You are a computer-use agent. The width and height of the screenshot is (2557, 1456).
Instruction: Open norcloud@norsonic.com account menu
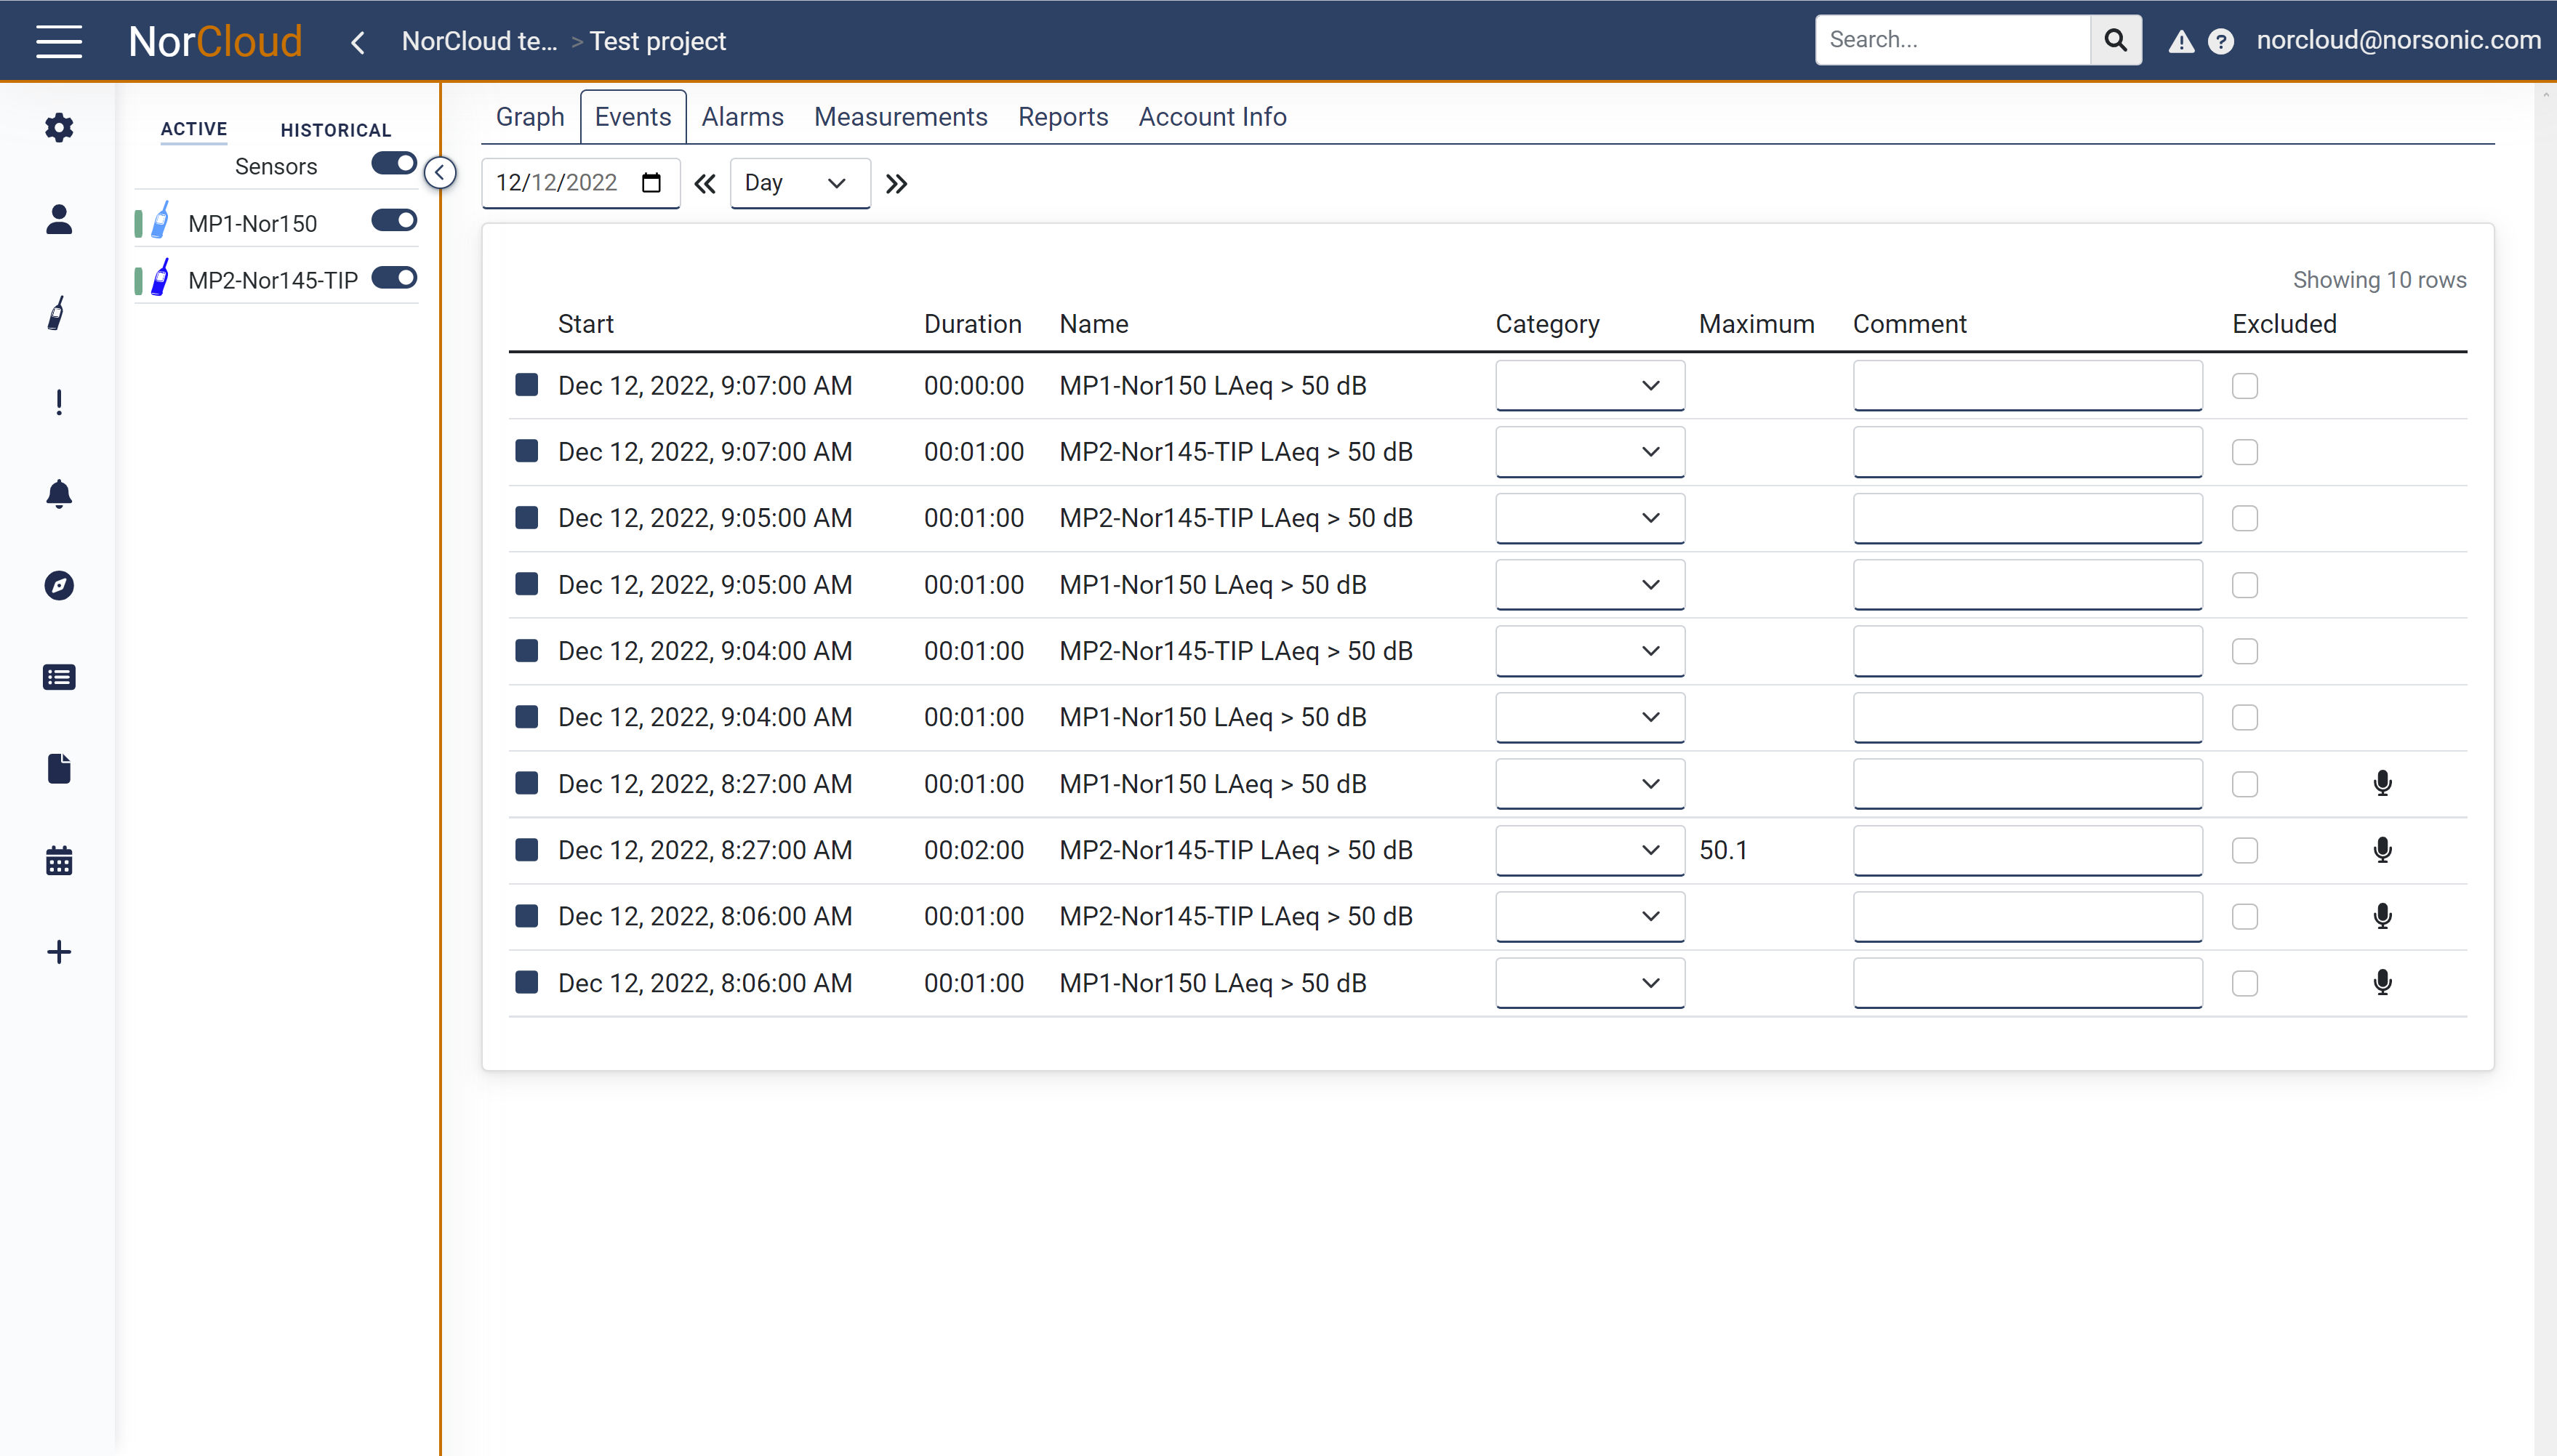(x=2398, y=40)
